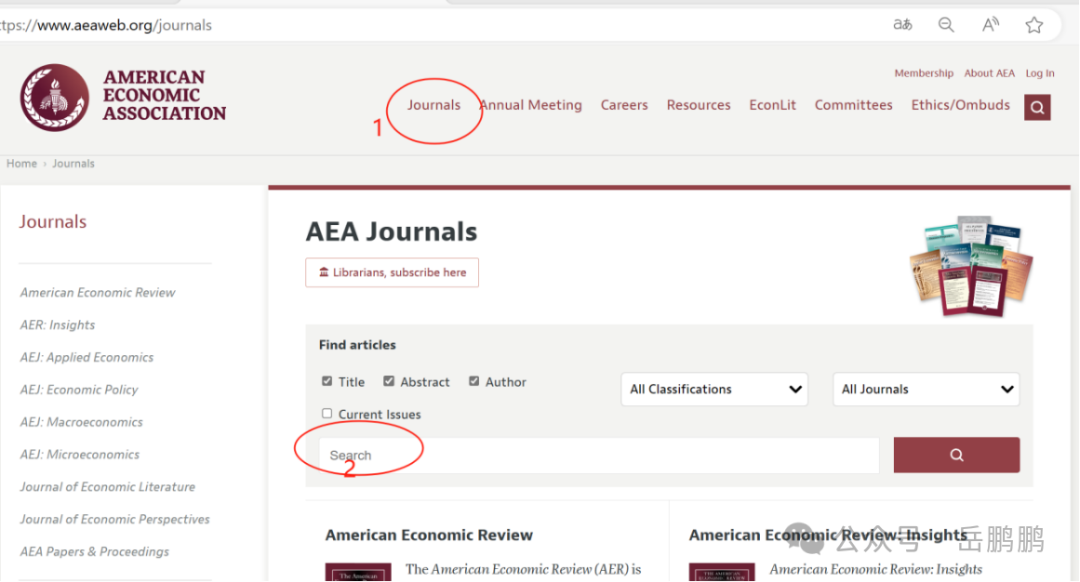The height and width of the screenshot is (582, 1080).
Task: Open AER: Insights in sidebar
Action: click(x=57, y=324)
